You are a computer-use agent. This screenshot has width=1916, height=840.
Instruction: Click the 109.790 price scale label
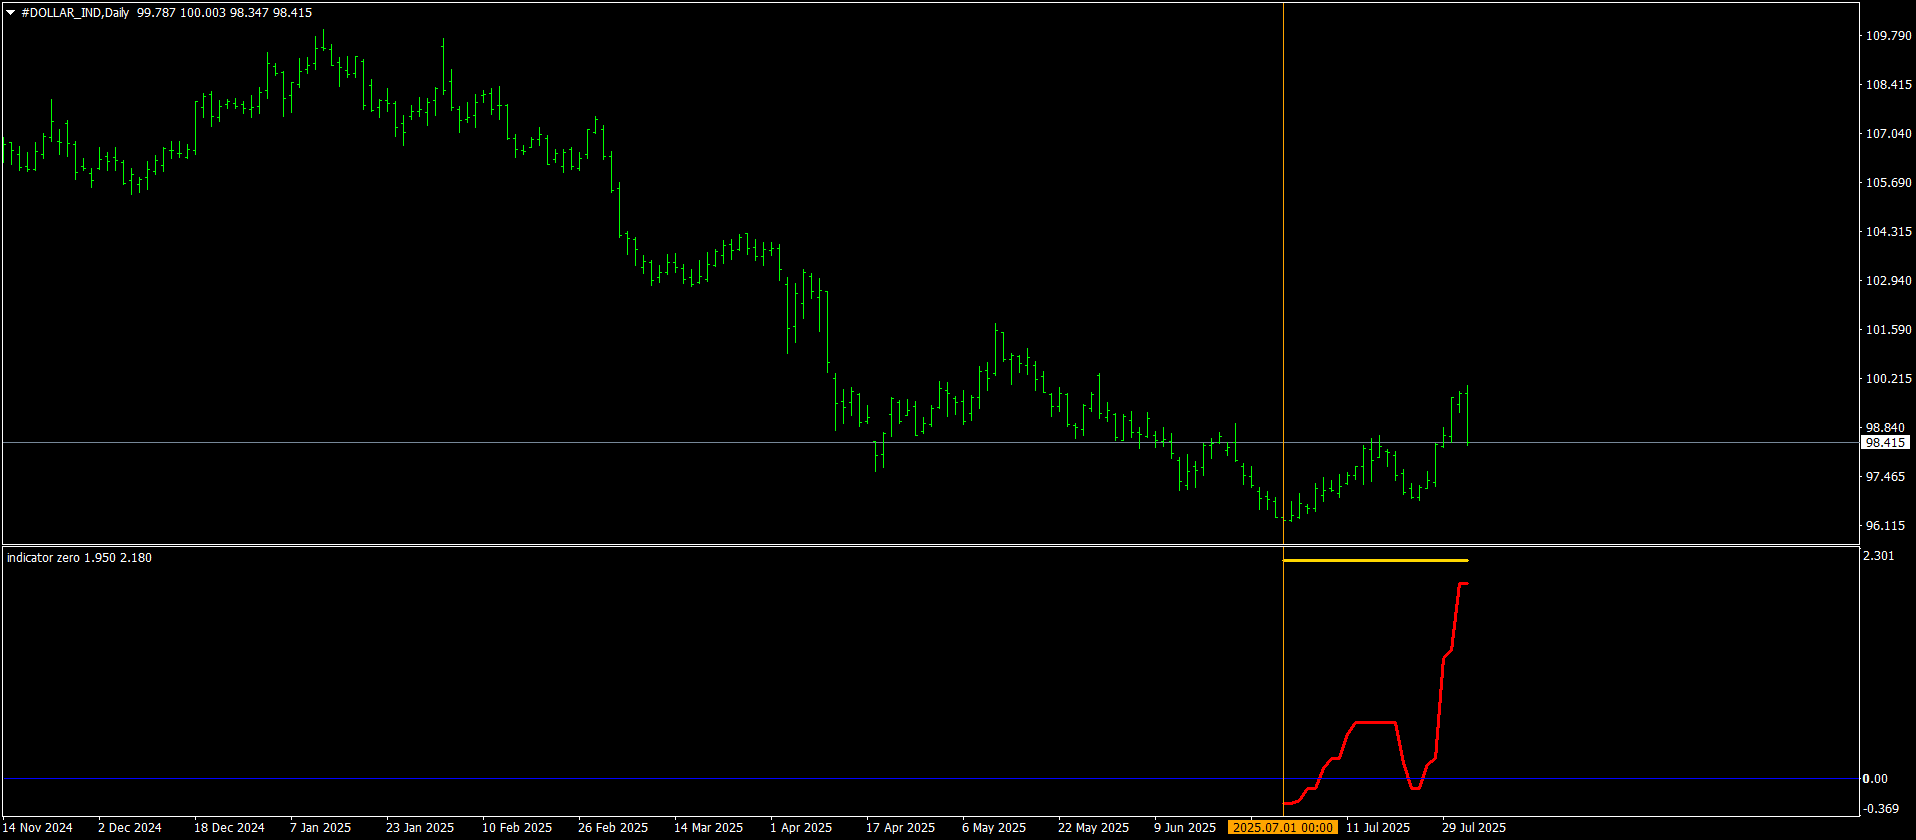coord(1888,36)
